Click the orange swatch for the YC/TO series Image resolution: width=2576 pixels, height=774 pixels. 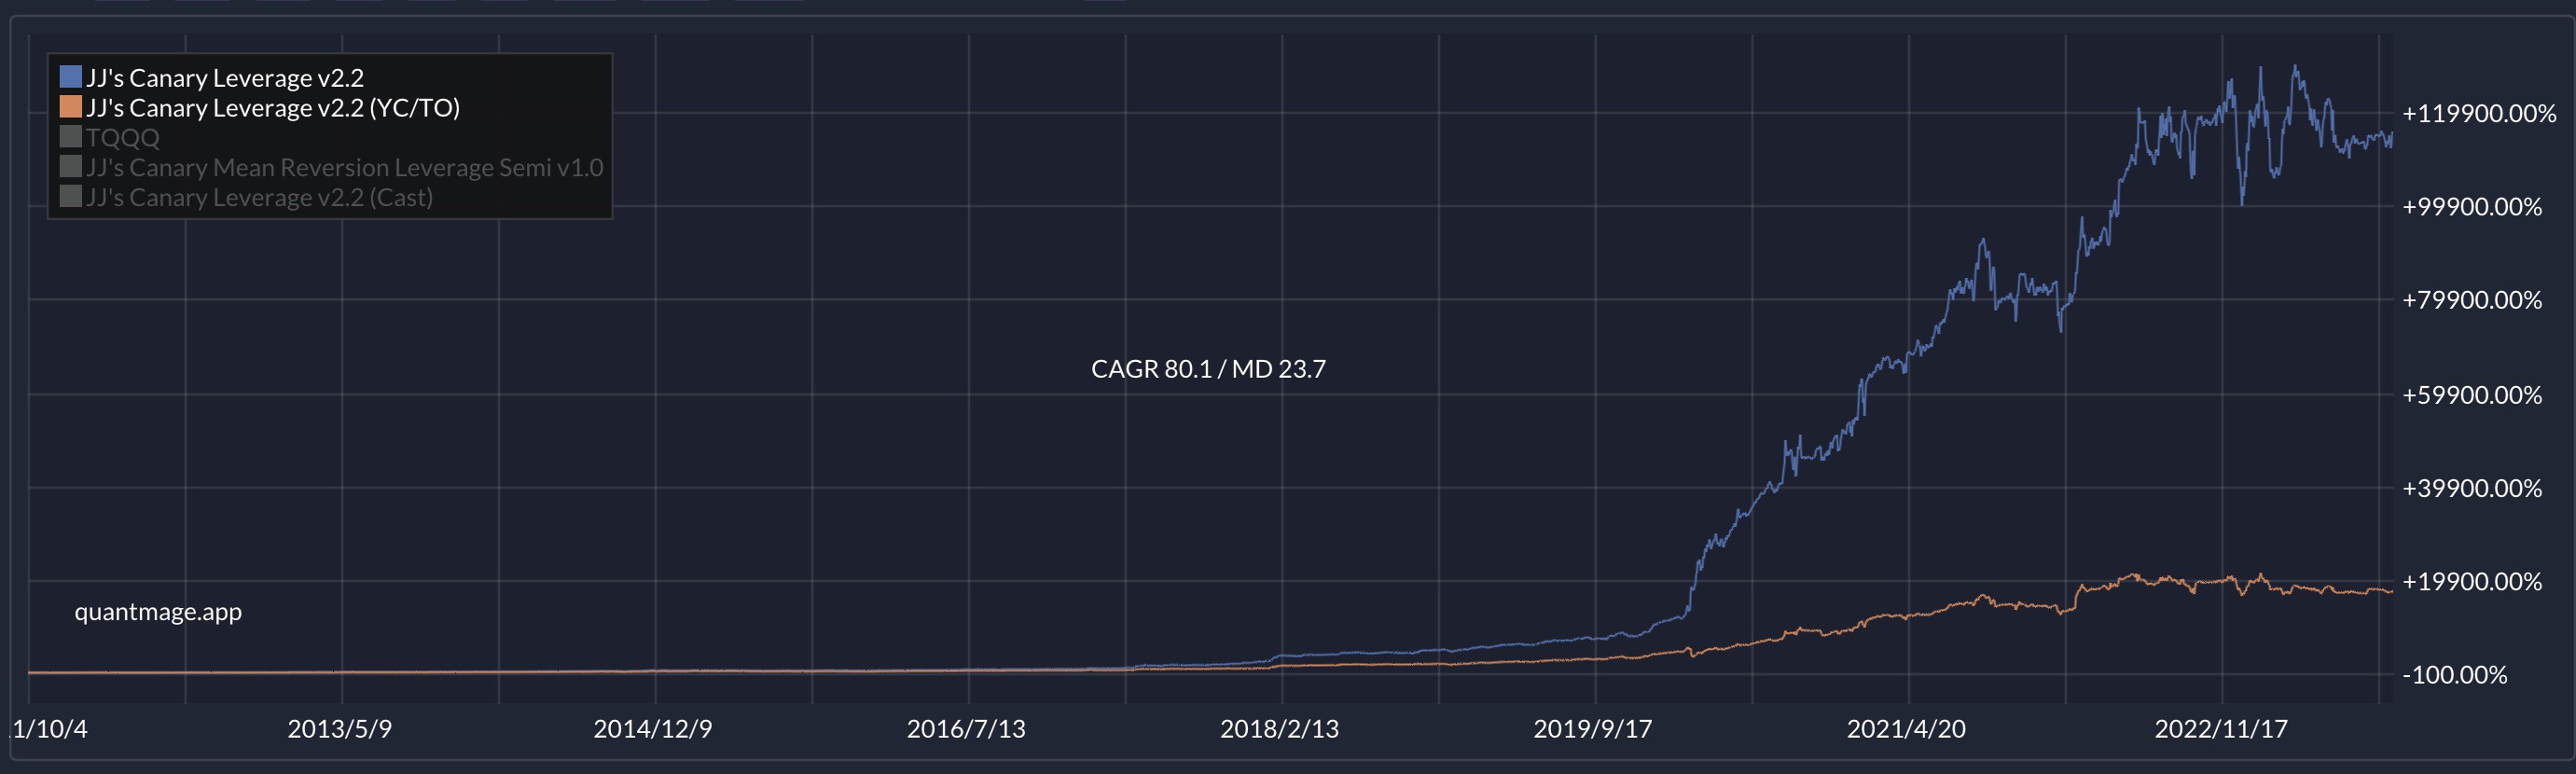click(x=70, y=107)
